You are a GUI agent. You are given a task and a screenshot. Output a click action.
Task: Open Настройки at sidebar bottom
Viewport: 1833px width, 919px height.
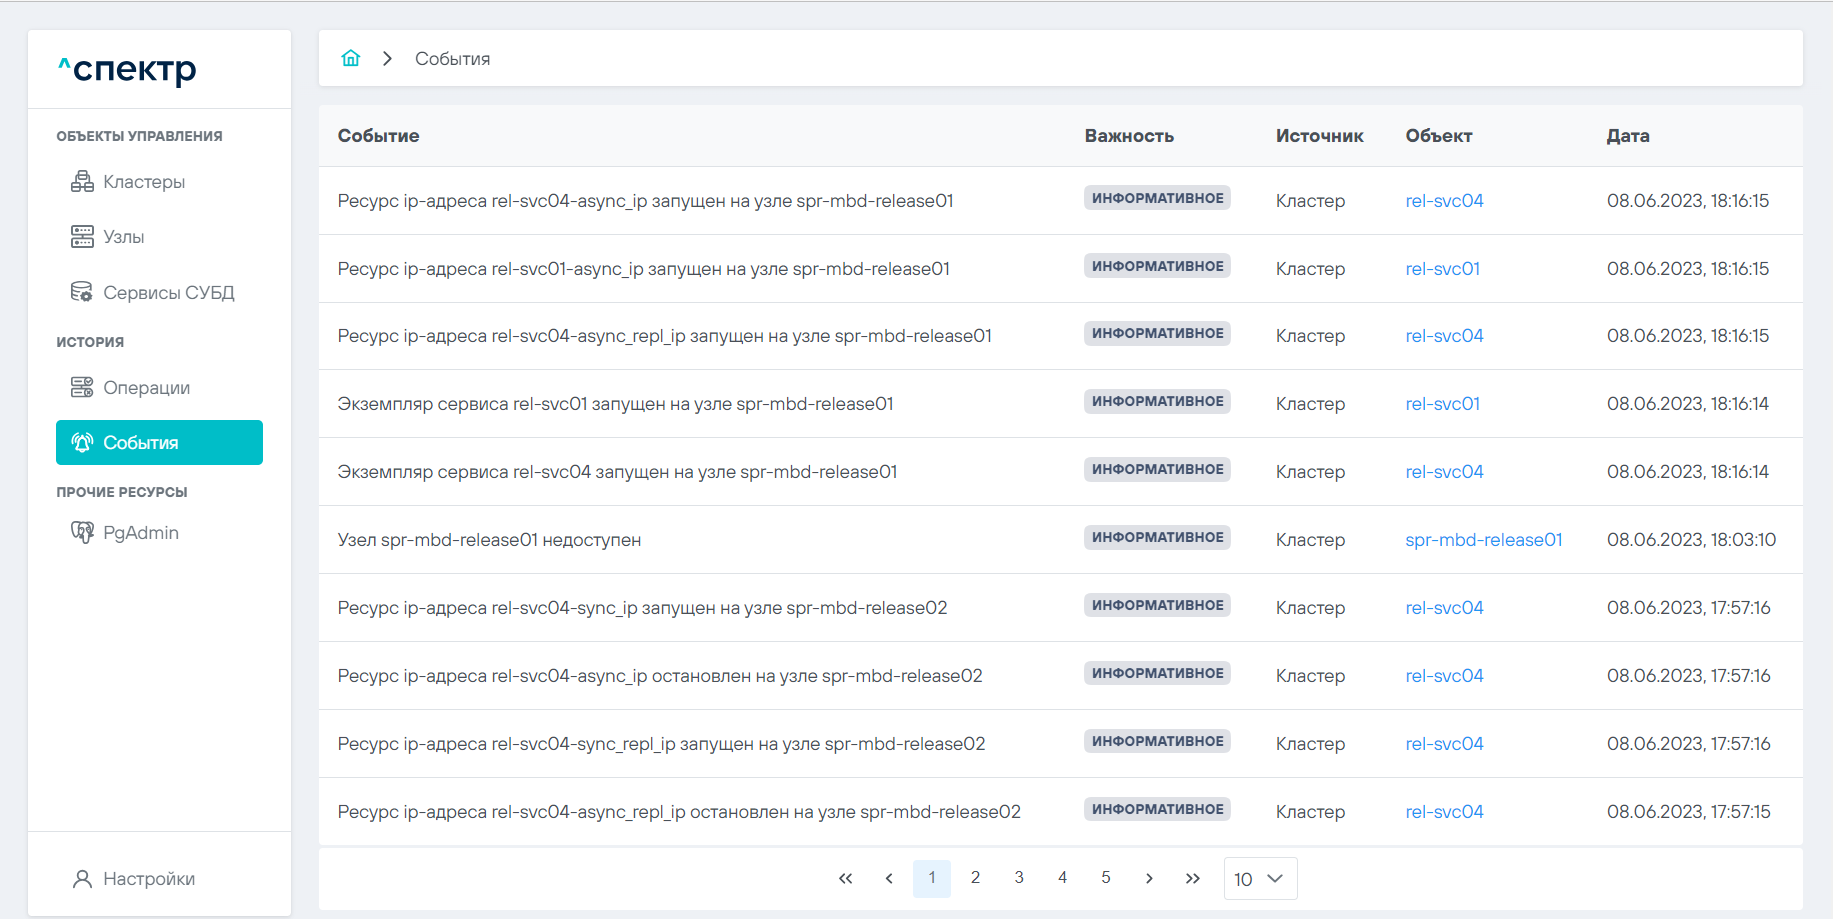tap(148, 879)
